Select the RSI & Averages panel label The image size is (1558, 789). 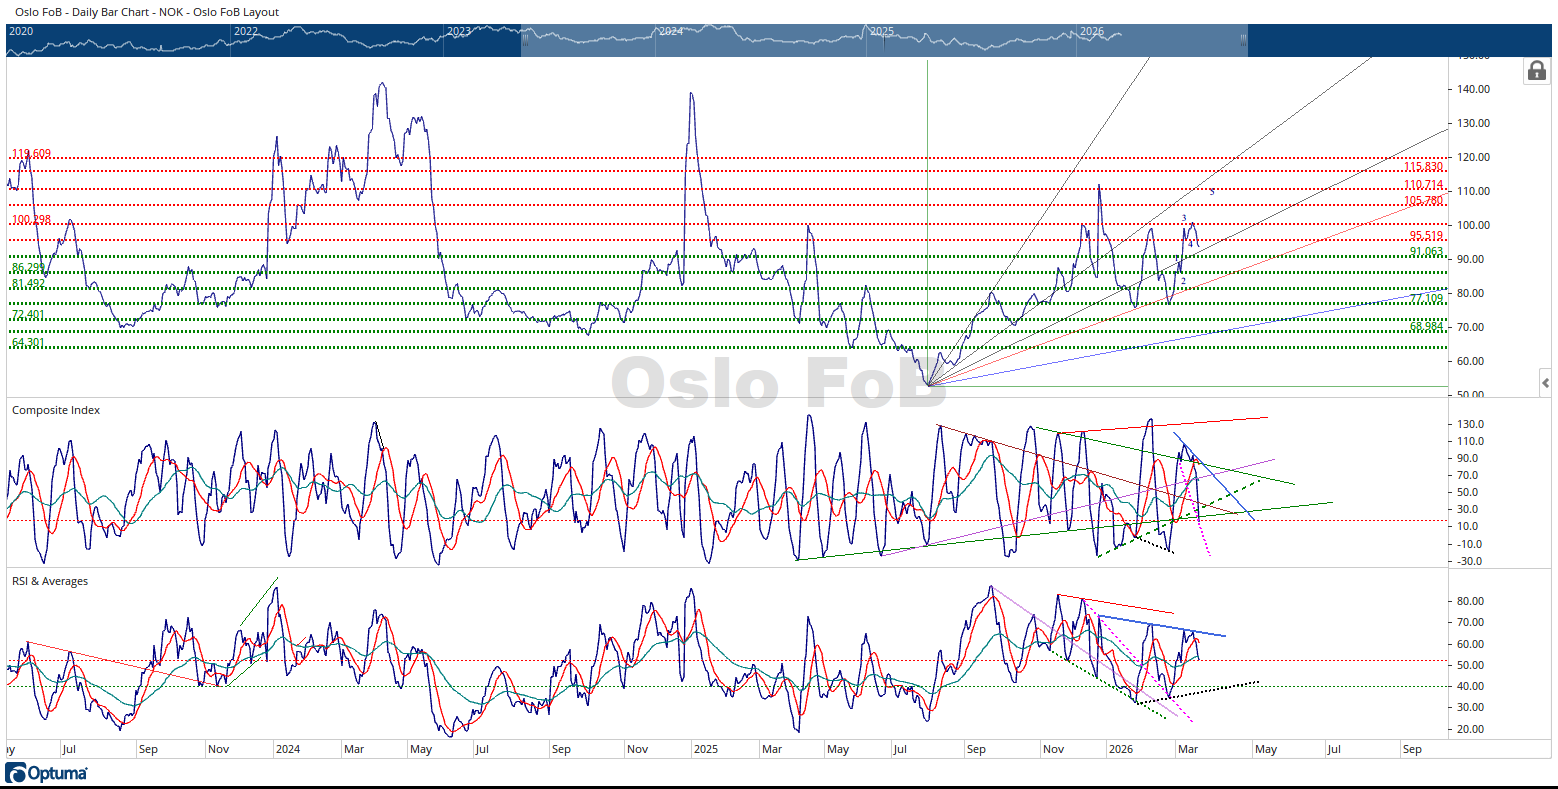[x=50, y=581]
